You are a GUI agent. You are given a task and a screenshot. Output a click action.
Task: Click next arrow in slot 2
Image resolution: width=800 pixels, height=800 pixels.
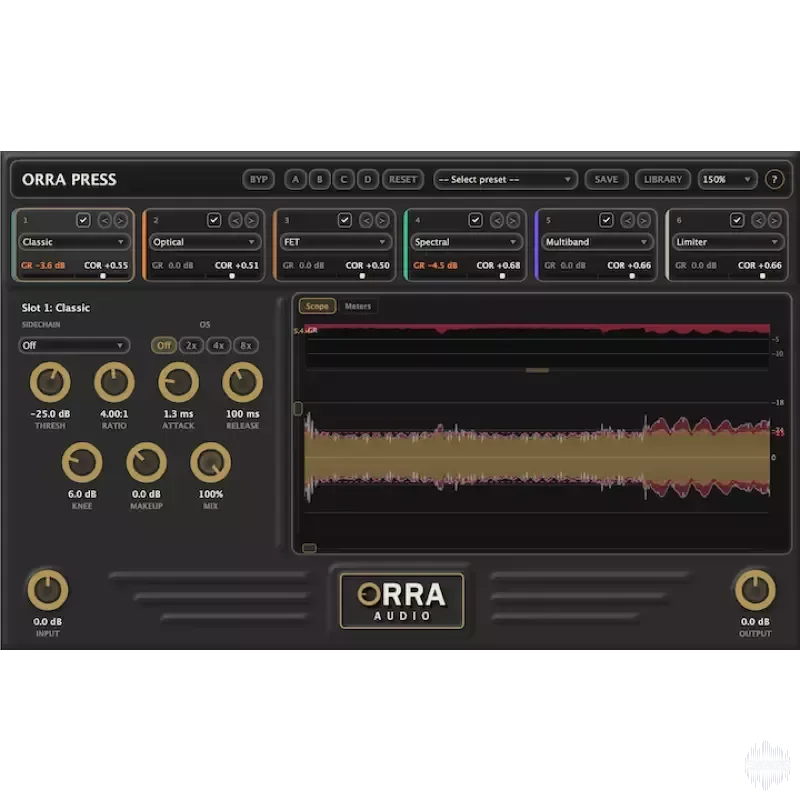coord(251,220)
